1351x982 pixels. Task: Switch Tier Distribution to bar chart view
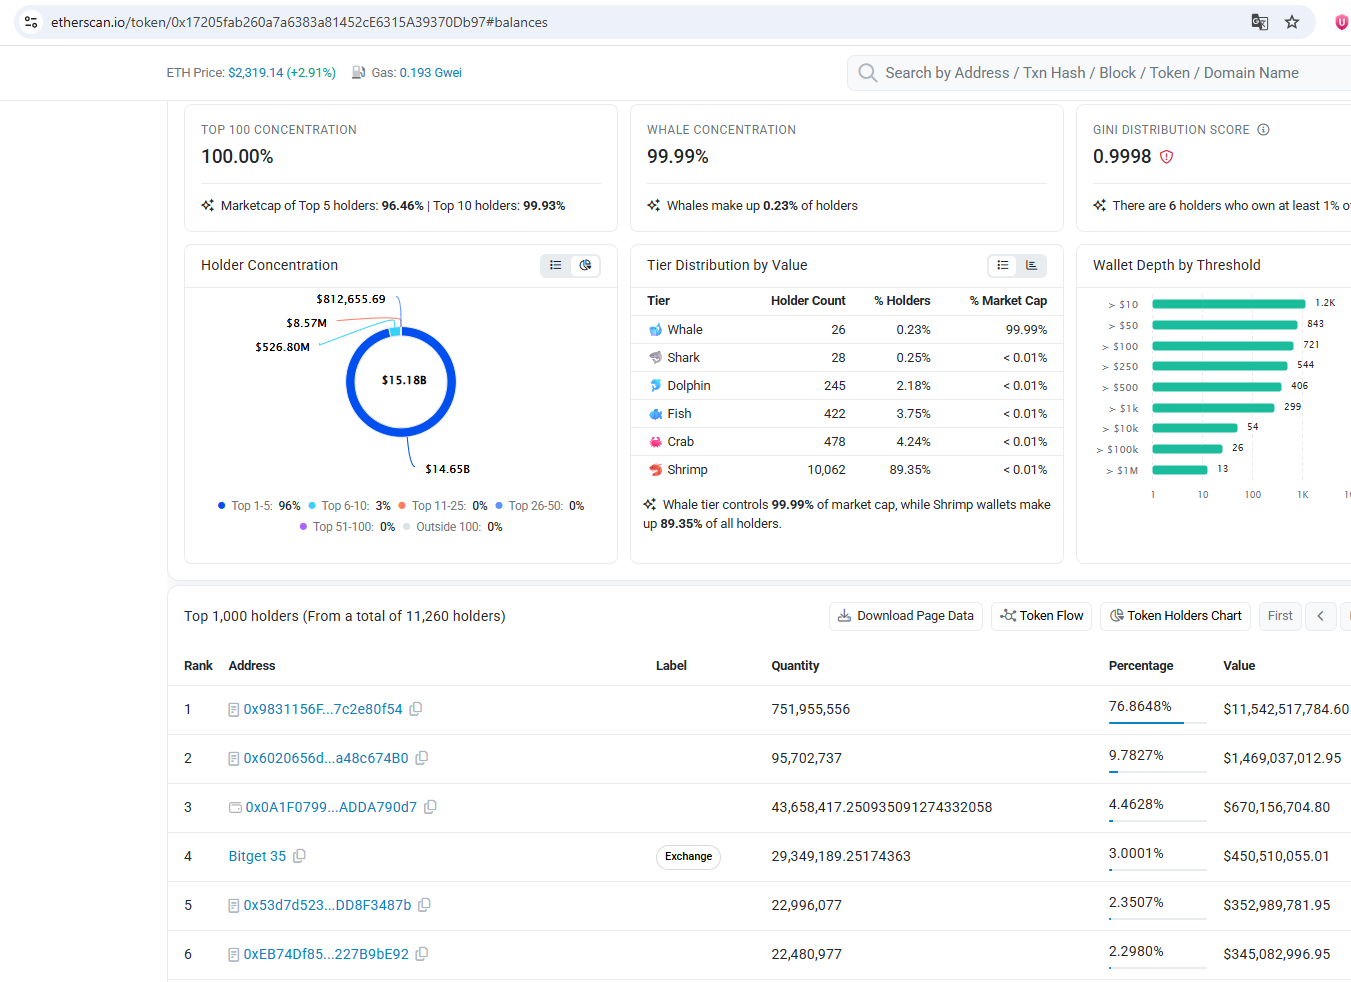click(1031, 265)
